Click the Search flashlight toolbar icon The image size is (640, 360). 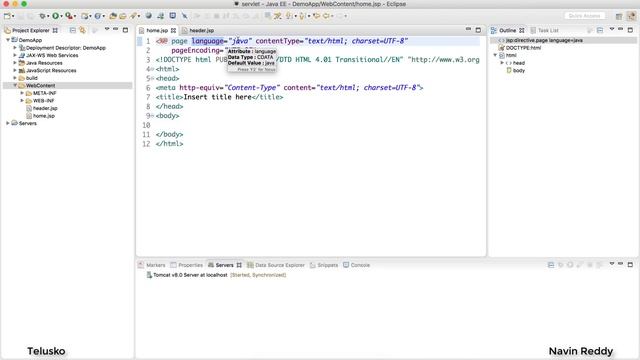133,16
